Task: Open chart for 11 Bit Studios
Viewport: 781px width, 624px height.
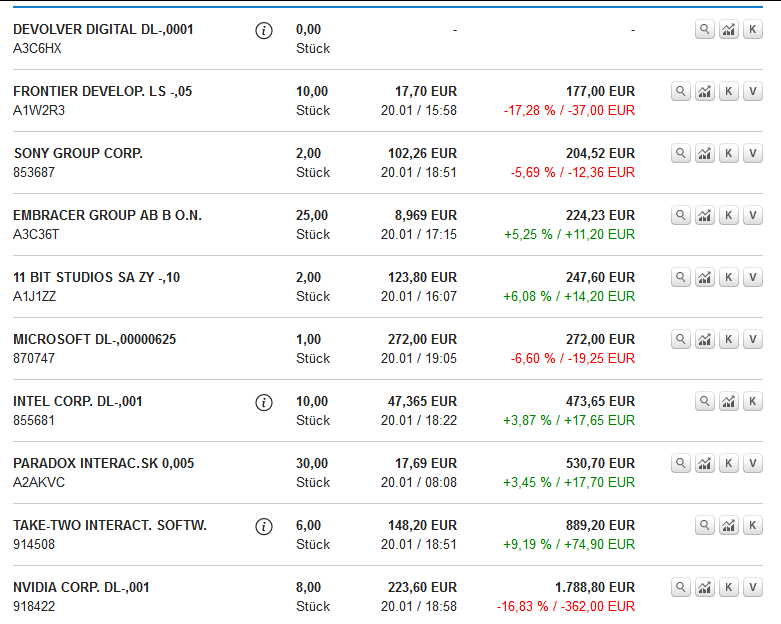Action: click(x=704, y=278)
